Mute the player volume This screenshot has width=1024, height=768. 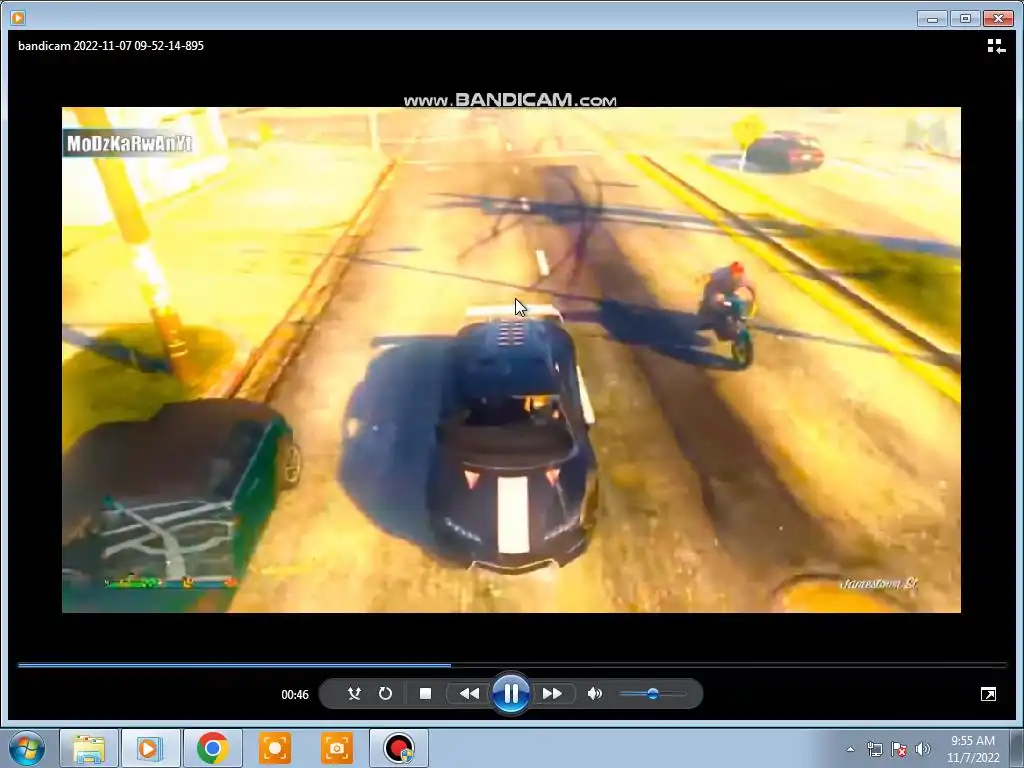click(594, 694)
